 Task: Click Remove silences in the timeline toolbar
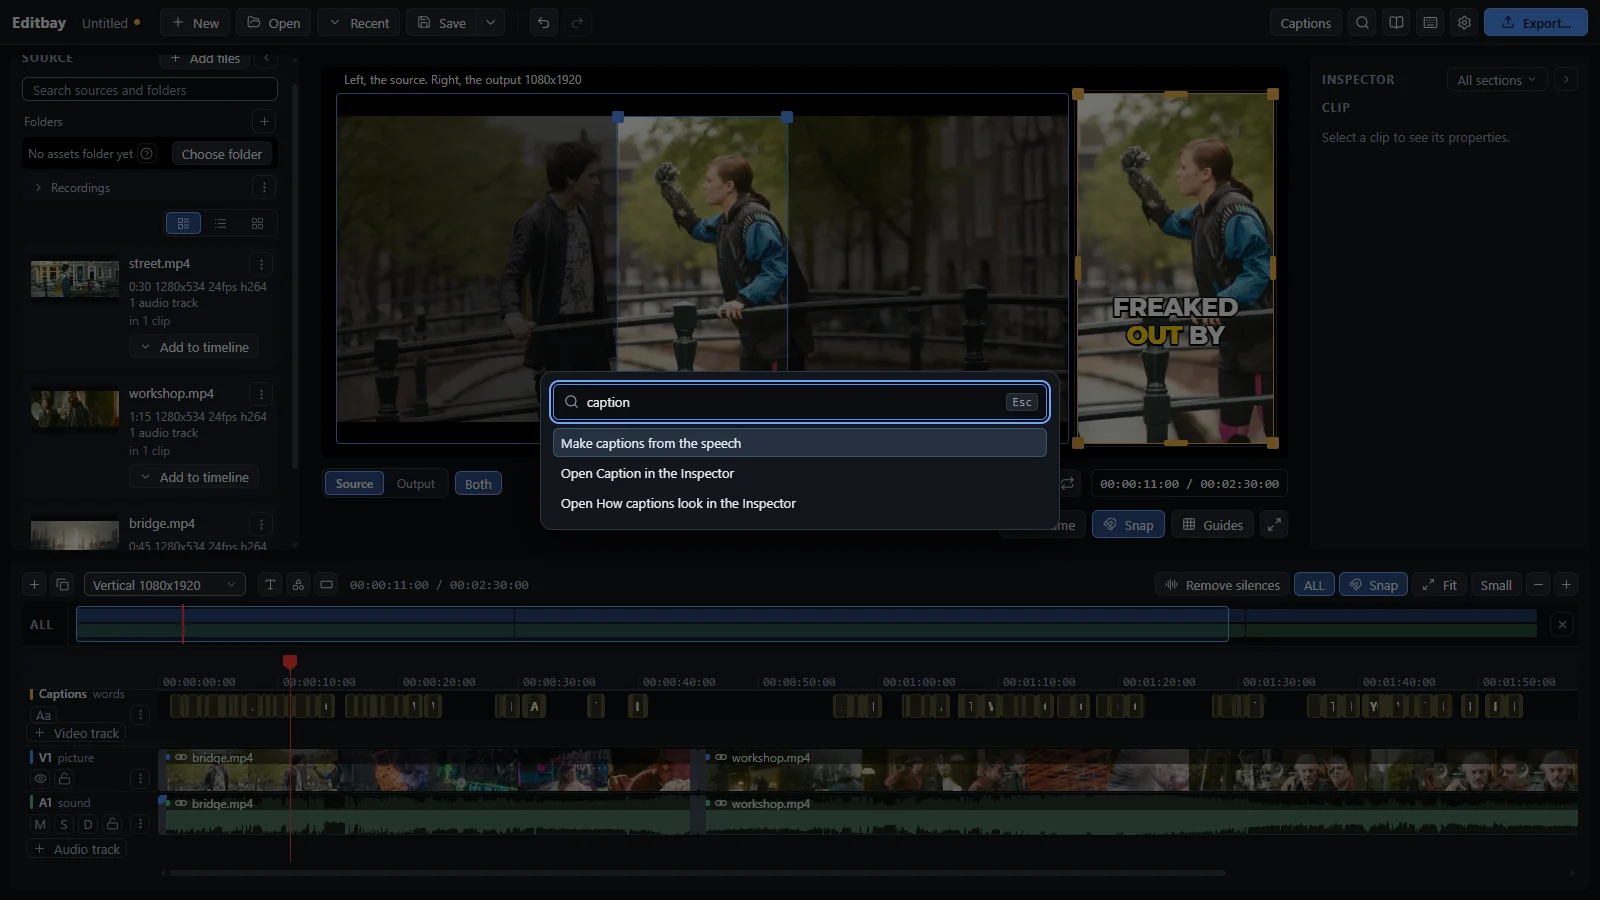tap(1222, 585)
